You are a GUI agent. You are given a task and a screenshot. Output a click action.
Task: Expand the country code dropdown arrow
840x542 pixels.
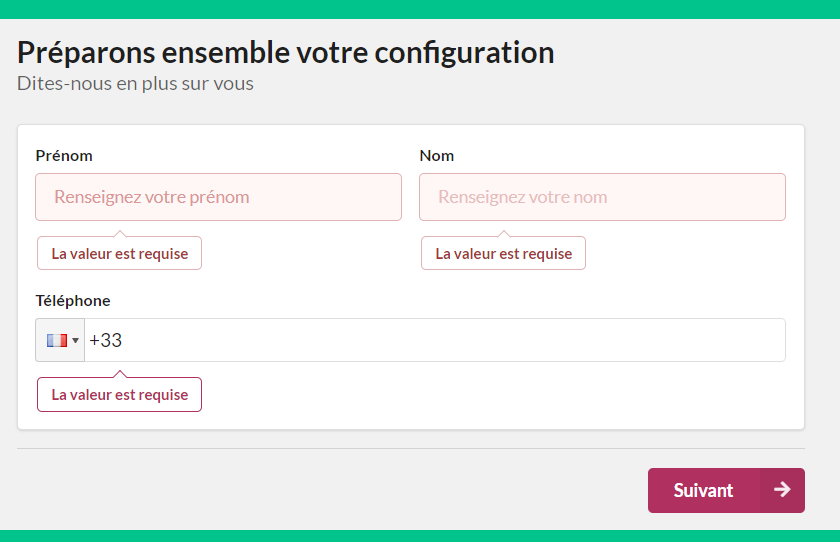pos(76,341)
